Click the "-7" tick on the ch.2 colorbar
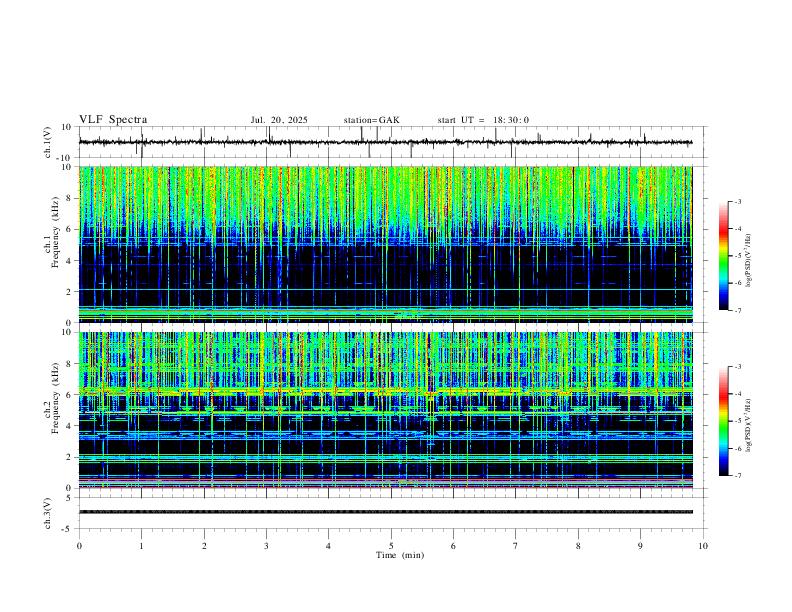The height and width of the screenshot is (612, 792). click(x=737, y=475)
